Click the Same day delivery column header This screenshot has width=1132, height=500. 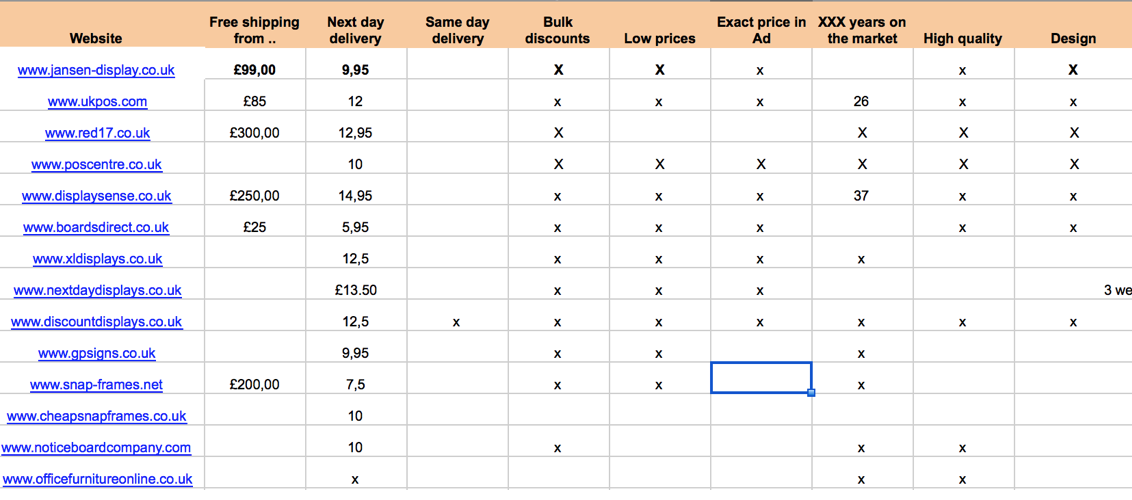(x=456, y=30)
